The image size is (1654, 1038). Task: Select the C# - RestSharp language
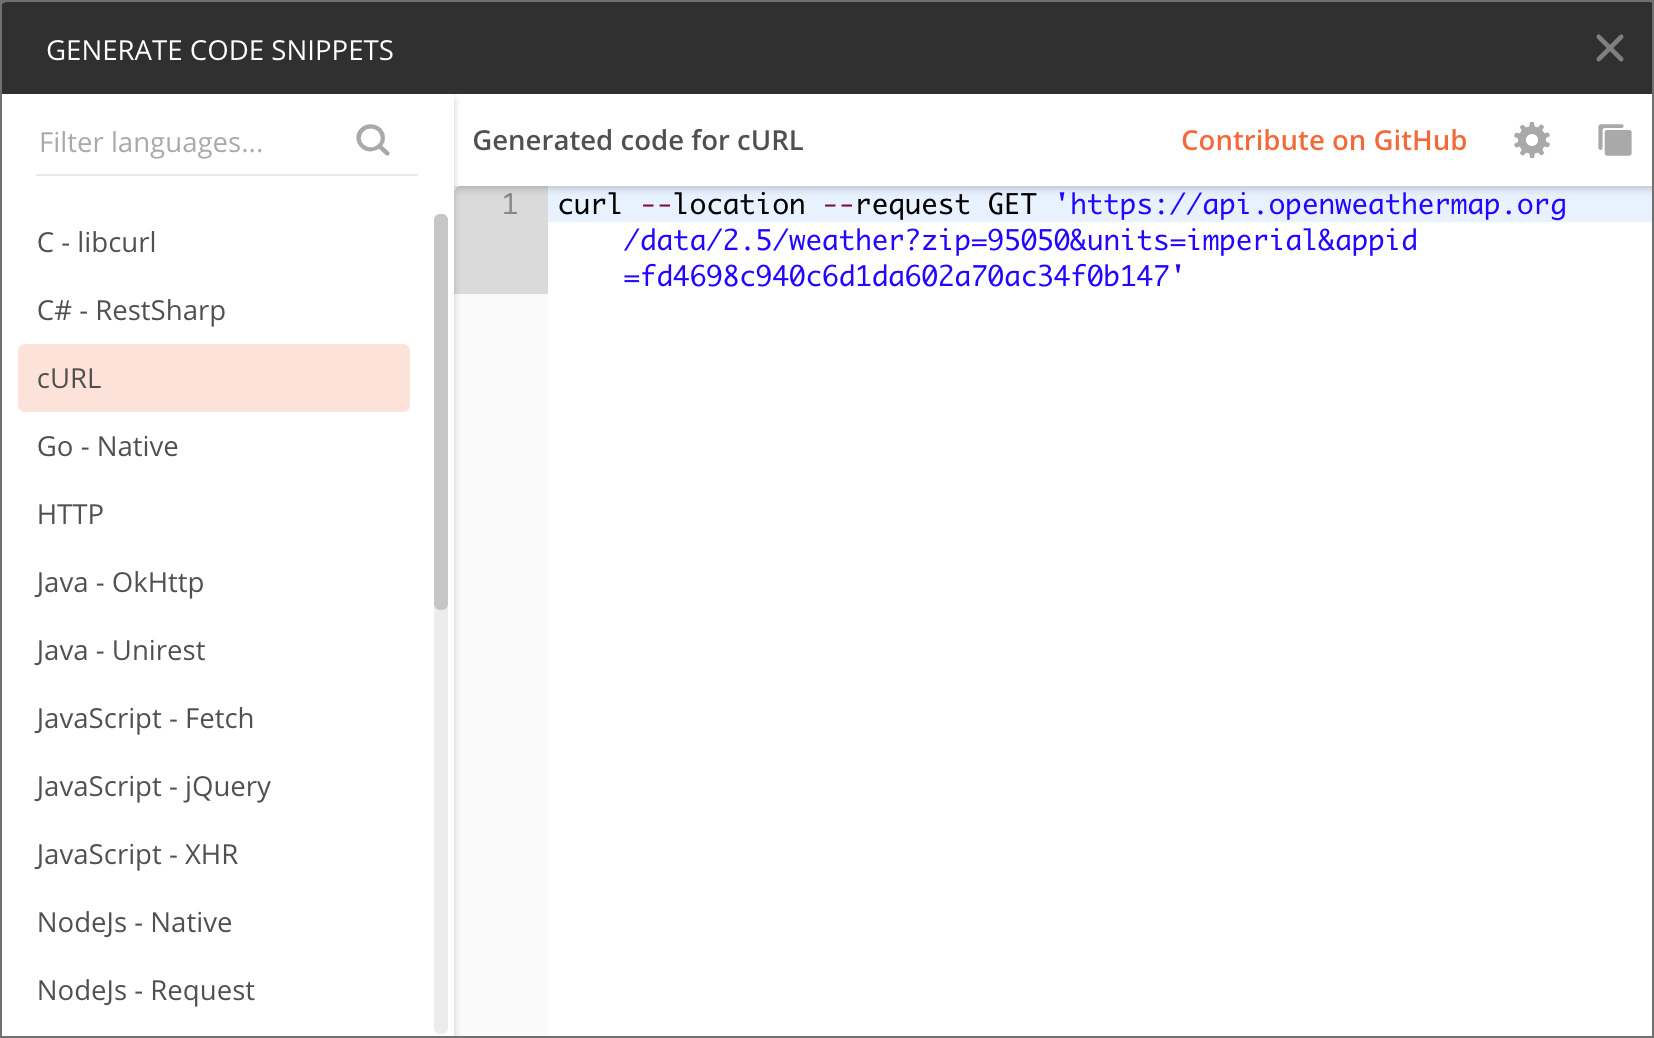pos(130,310)
